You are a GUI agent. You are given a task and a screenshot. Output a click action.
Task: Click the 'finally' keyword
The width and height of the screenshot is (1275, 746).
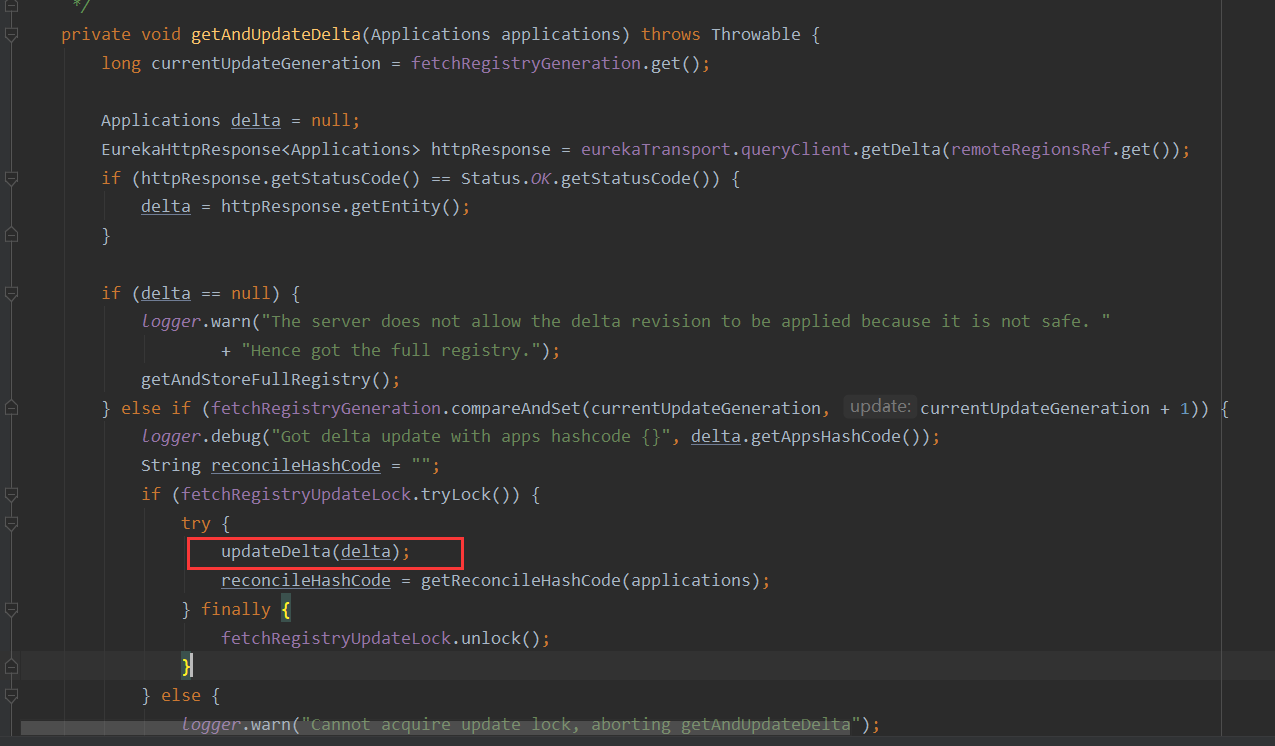click(x=236, y=609)
